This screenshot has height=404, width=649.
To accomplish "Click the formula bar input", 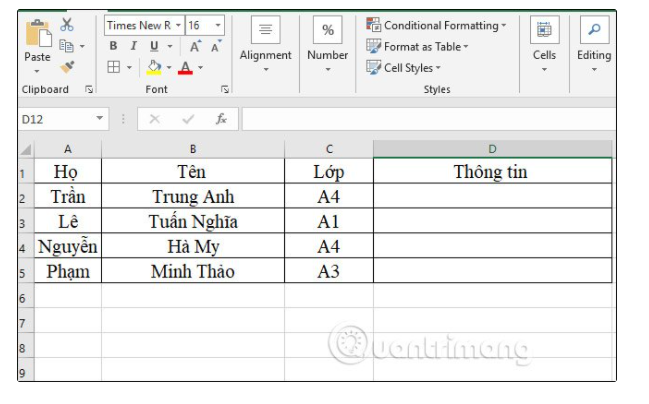I will (x=429, y=119).
